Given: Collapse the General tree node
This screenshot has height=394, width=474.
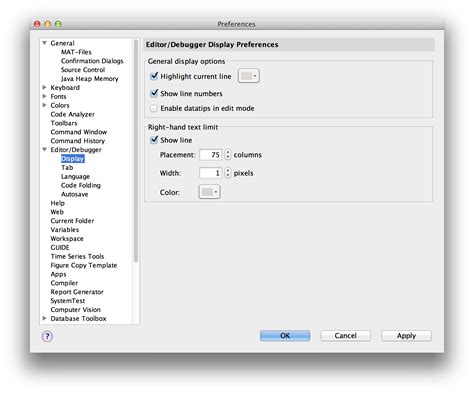Looking at the screenshot, I should (44, 43).
